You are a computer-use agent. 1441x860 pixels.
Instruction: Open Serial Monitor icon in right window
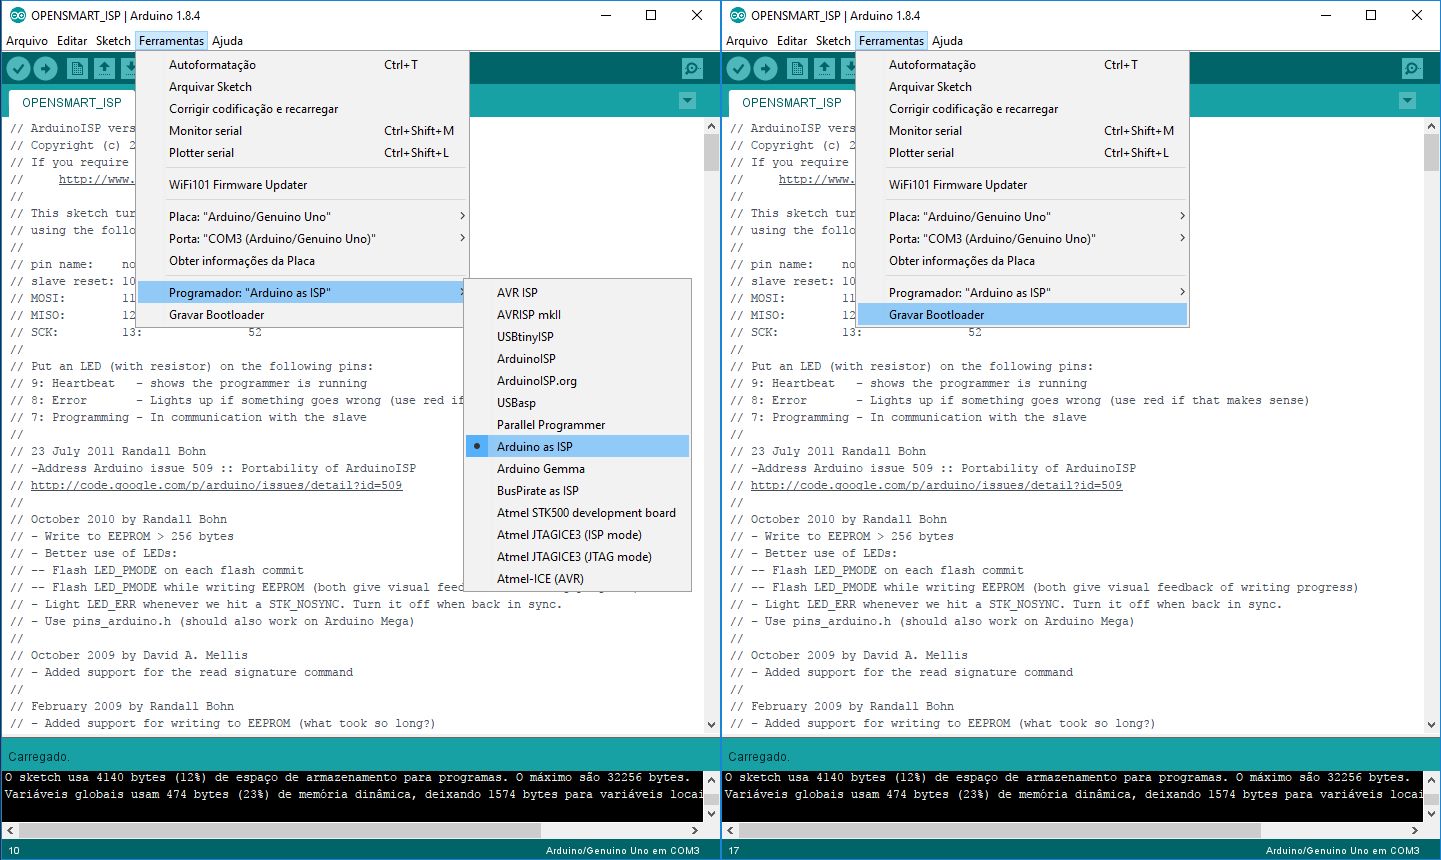click(1412, 68)
